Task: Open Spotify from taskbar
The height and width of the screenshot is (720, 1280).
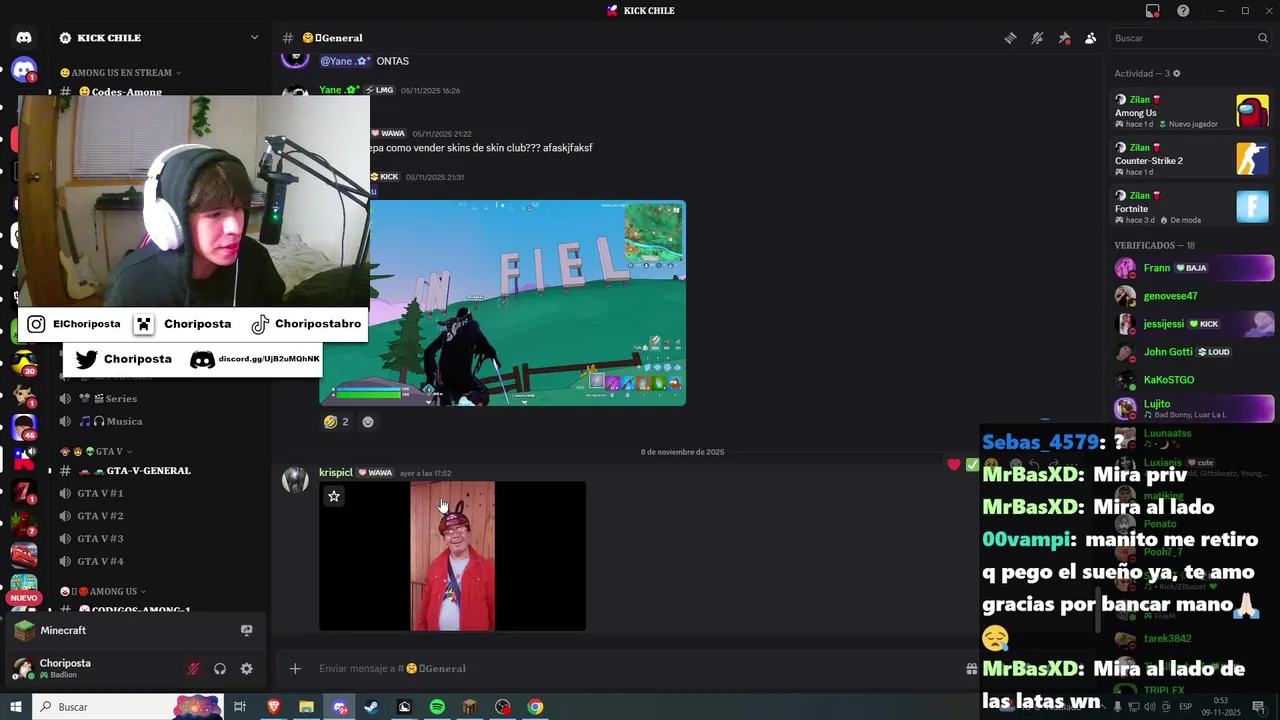Action: 437,707
